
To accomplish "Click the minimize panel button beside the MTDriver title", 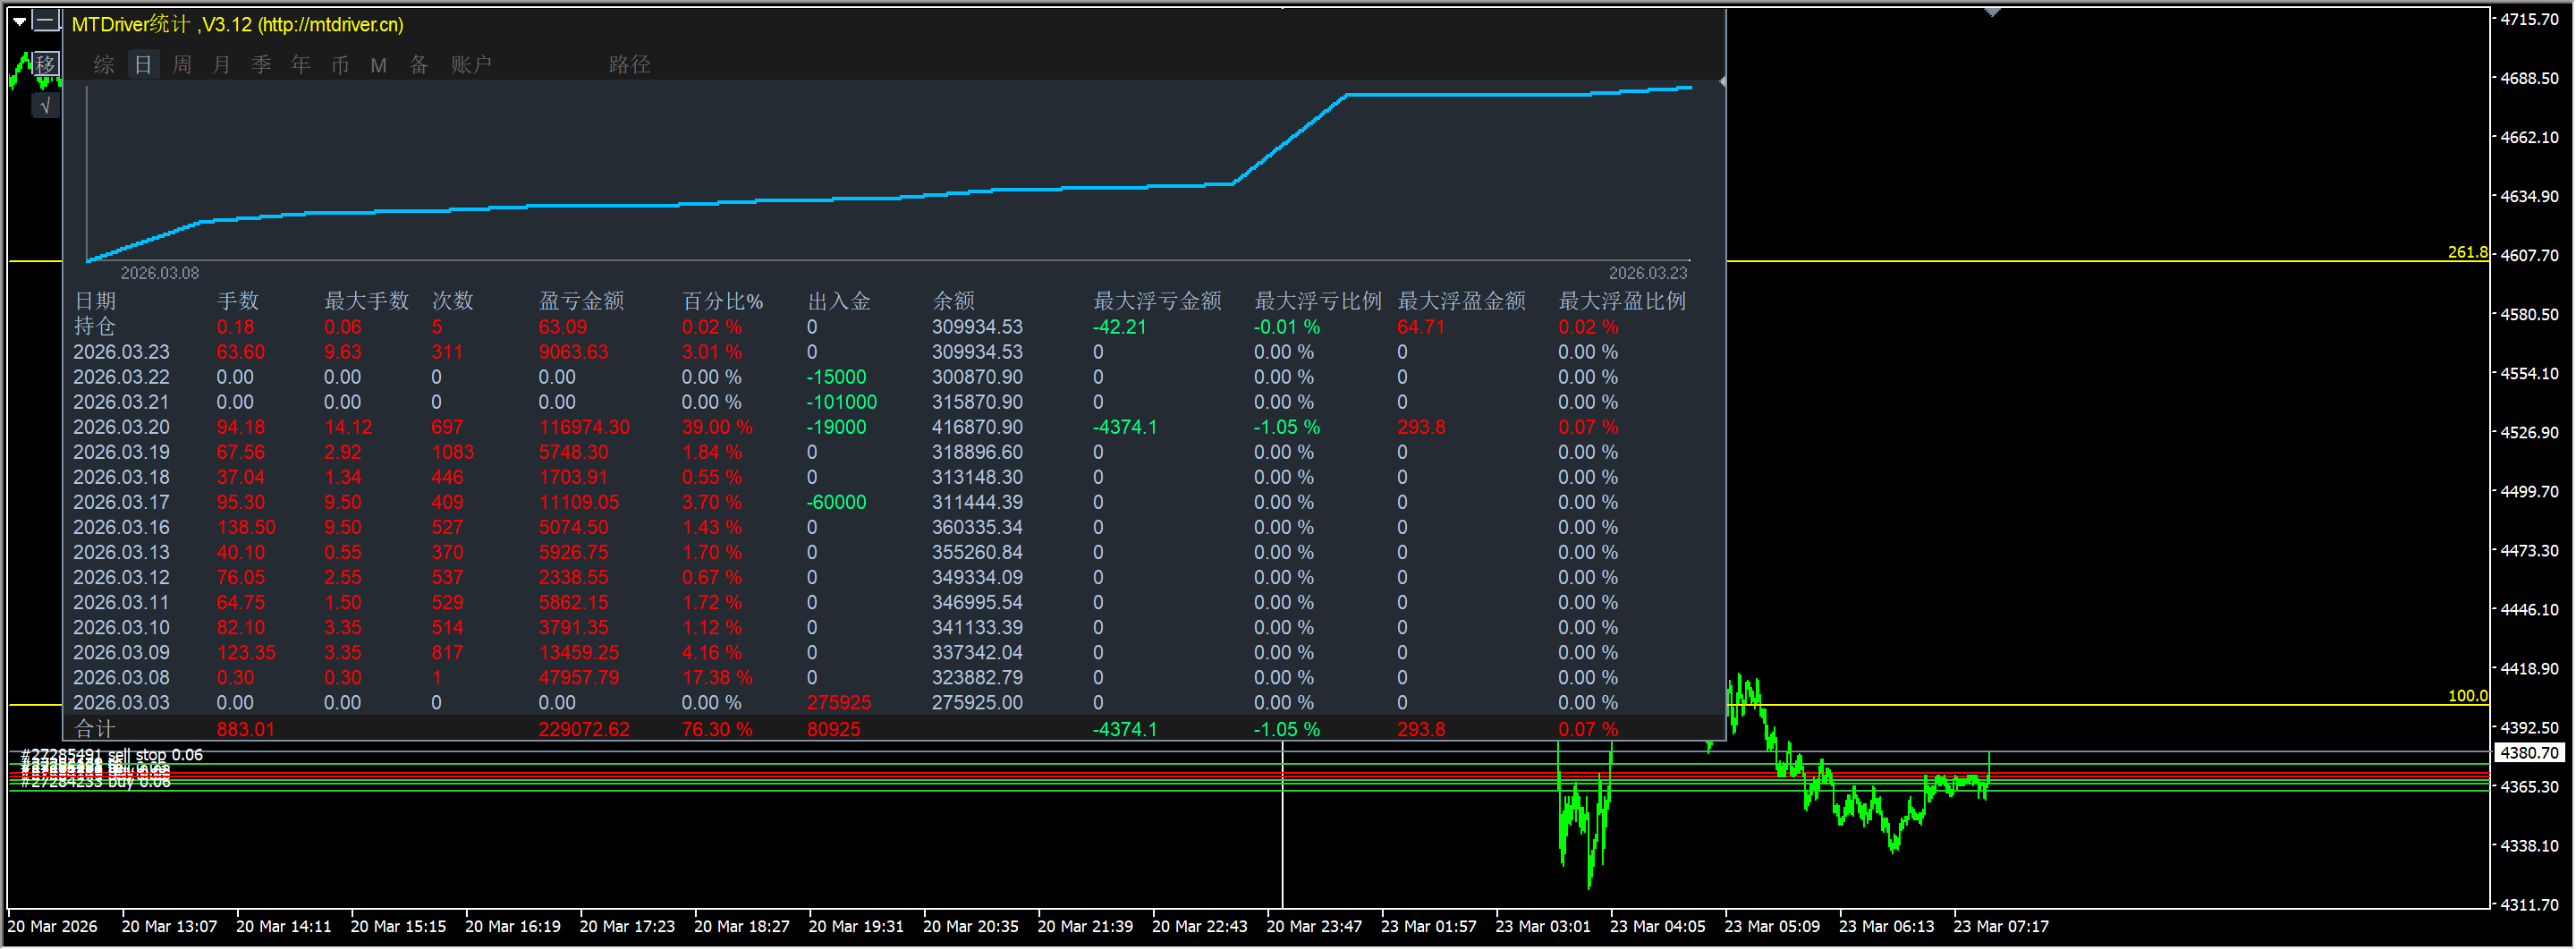I will coord(46,21).
